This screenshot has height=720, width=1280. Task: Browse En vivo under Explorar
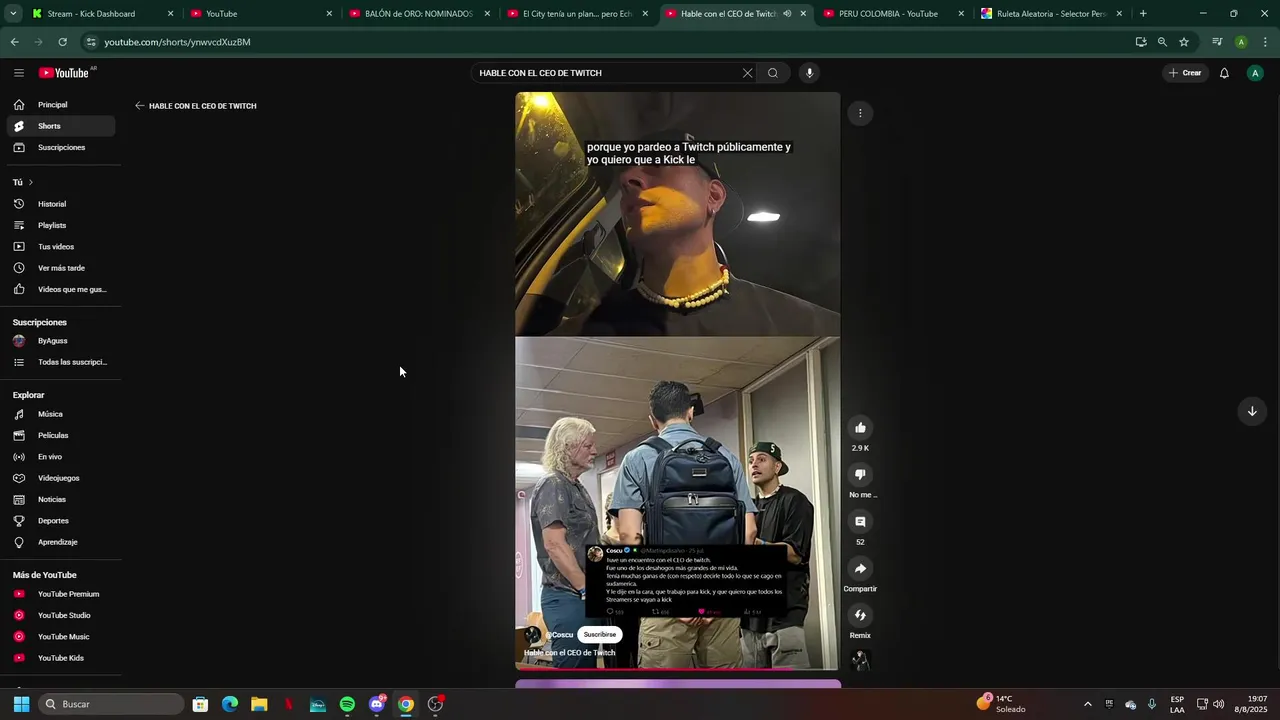point(60,457)
